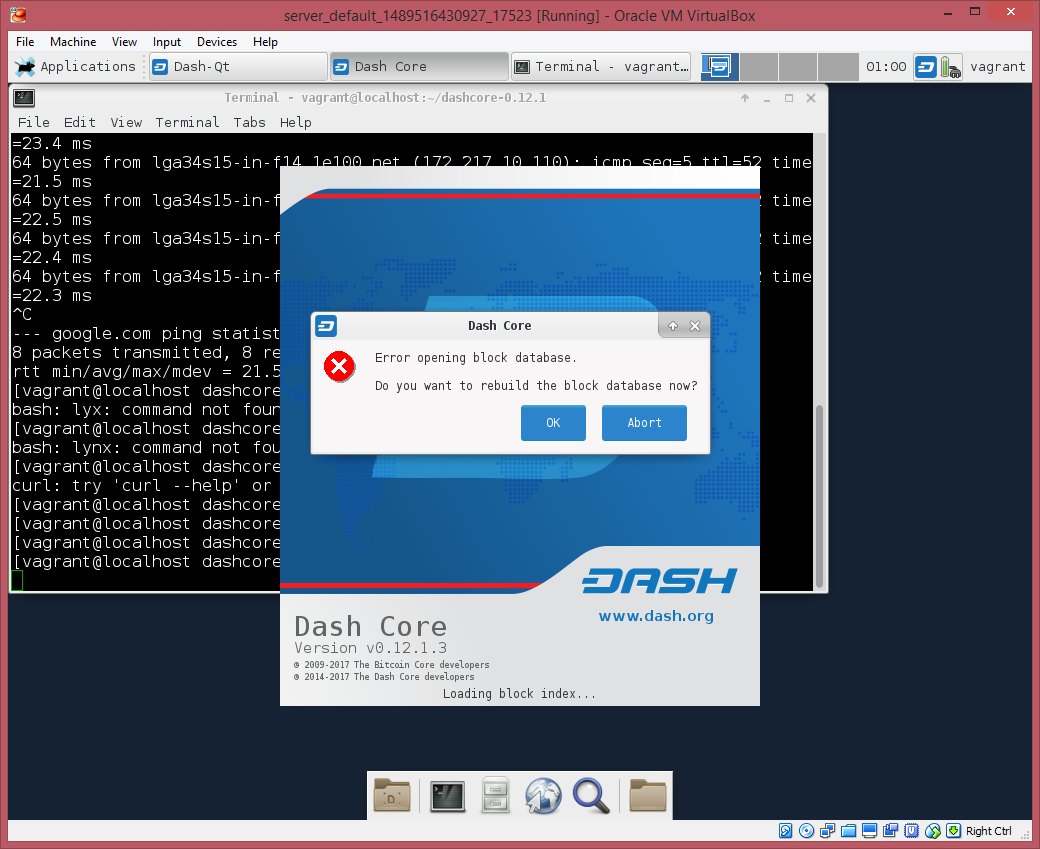Select the second workspace in the switcher
The width and height of the screenshot is (1040, 849).
coord(759,66)
